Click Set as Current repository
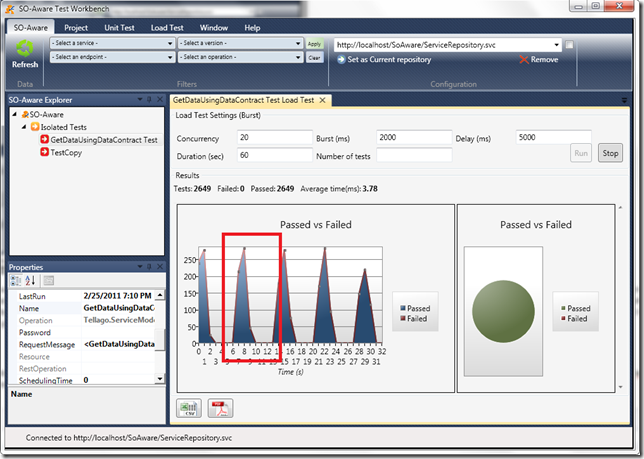This screenshot has height=459, width=644. [389, 60]
